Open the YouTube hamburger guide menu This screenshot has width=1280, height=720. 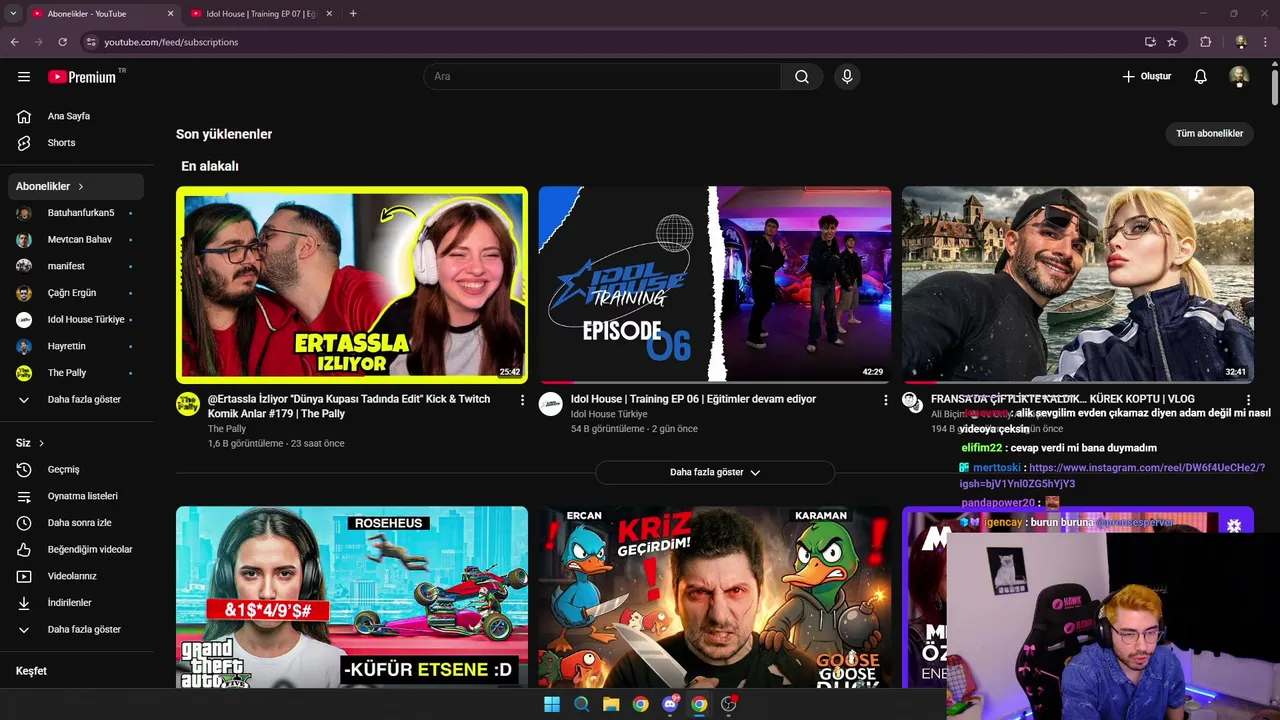pyautogui.click(x=24, y=77)
